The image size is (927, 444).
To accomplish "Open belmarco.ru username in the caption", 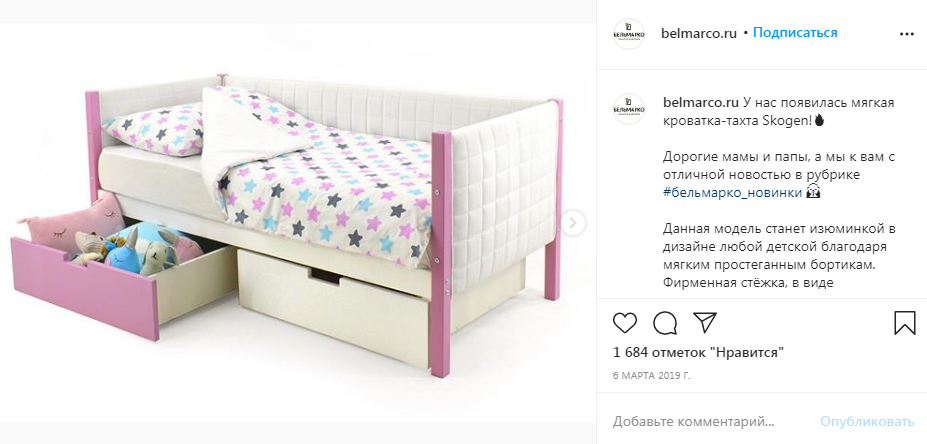I will coord(700,103).
